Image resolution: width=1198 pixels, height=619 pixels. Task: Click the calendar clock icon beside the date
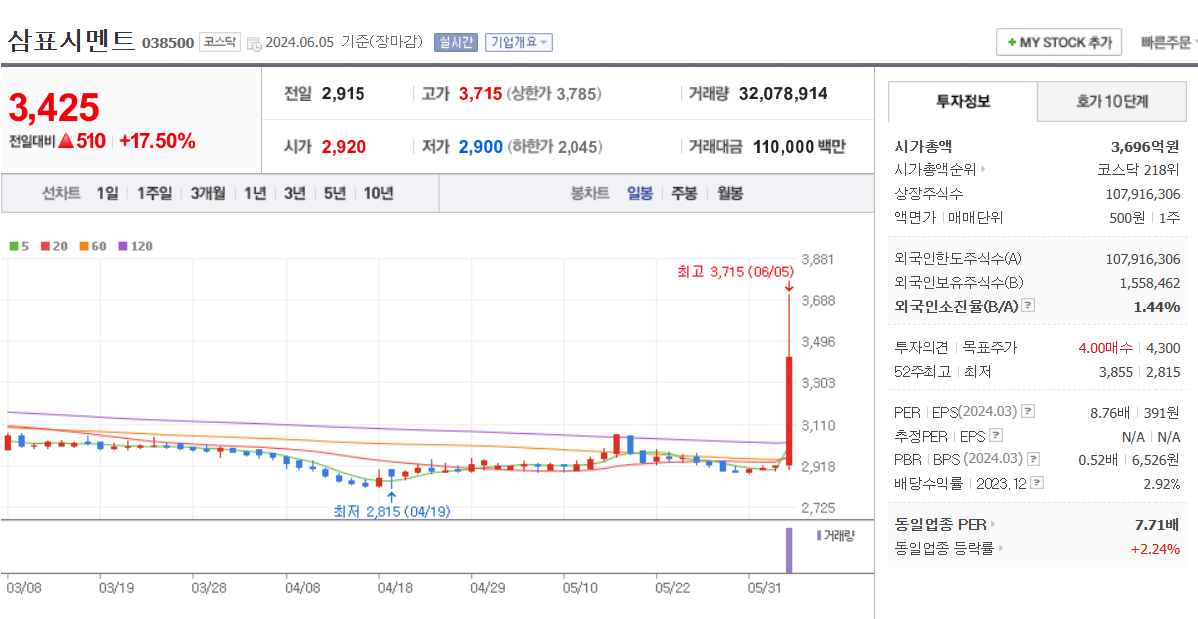(254, 44)
